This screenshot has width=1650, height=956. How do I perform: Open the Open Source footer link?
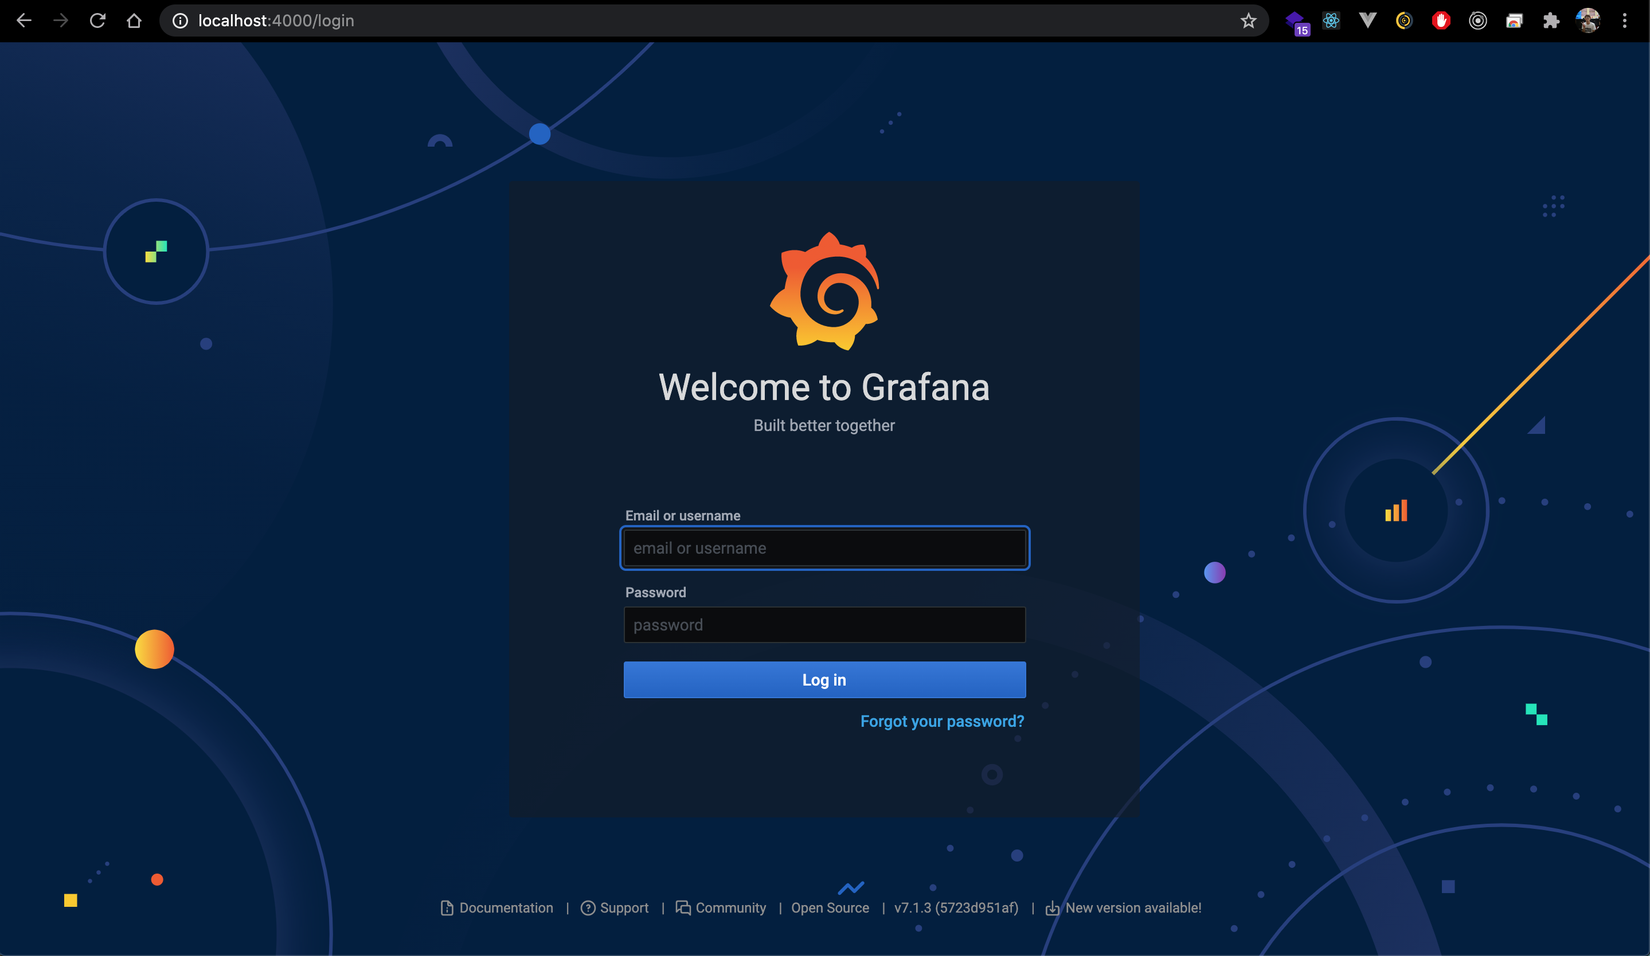click(830, 908)
